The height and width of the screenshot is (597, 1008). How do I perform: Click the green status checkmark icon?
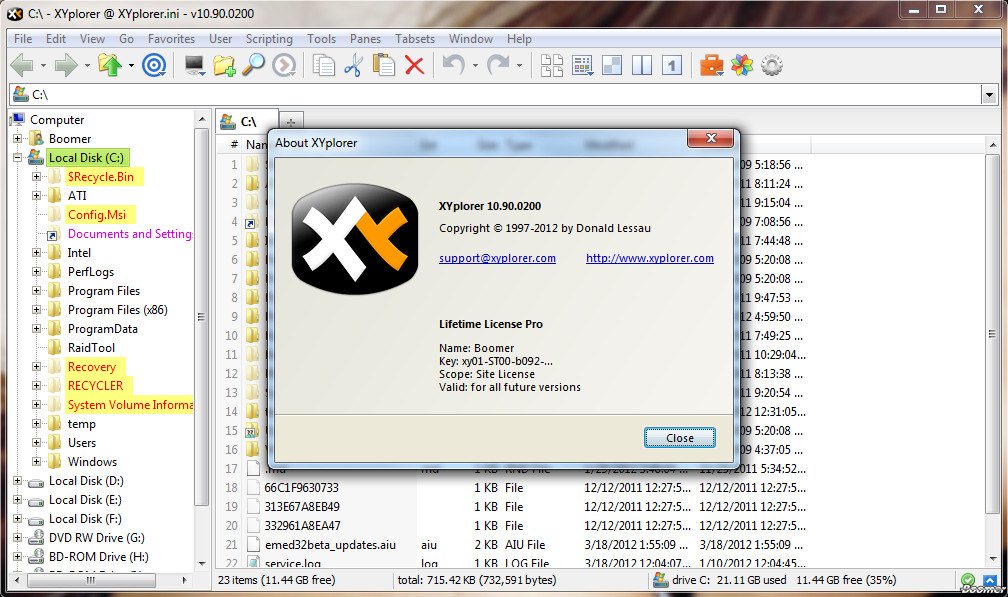coord(968,580)
